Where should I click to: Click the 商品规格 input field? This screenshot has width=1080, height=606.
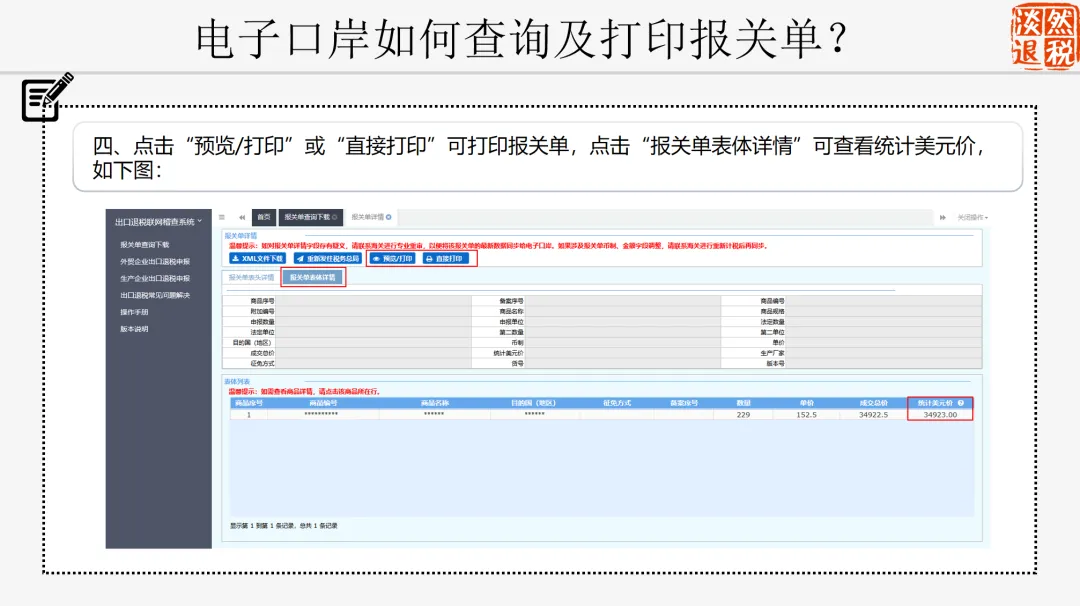tap(884, 311)
